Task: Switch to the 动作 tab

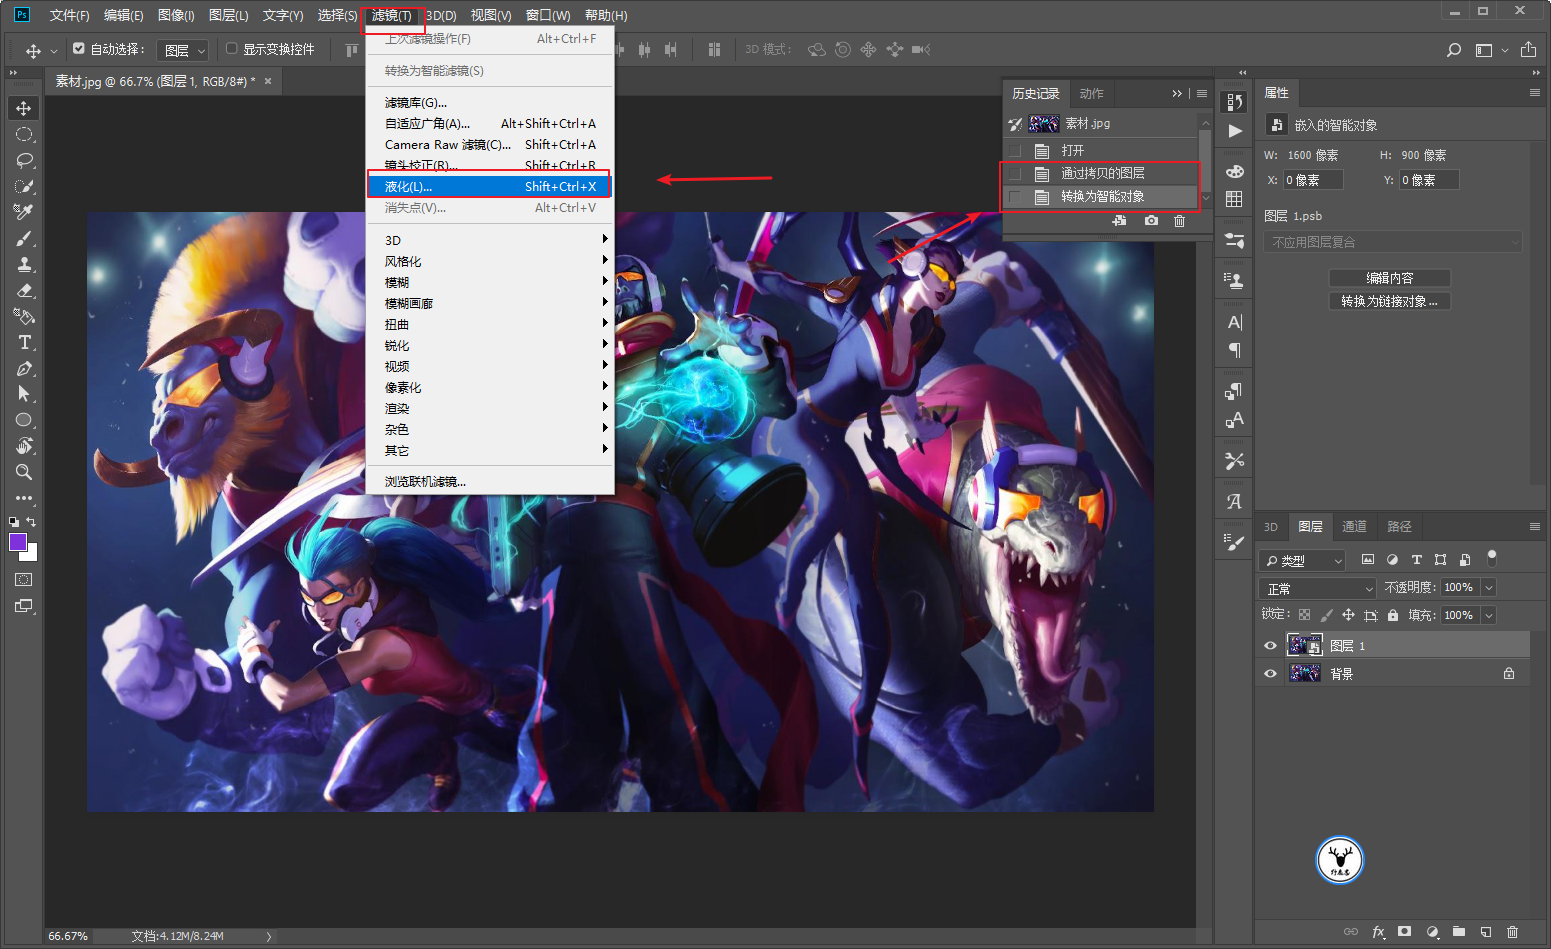Action: pyautogui.click(x=1091, y=94)
